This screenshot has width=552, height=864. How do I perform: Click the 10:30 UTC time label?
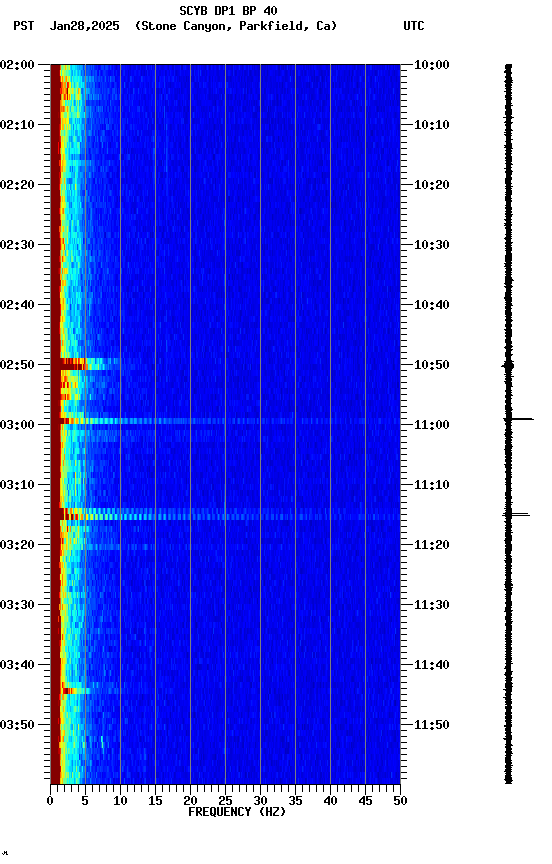coord(431,245)
